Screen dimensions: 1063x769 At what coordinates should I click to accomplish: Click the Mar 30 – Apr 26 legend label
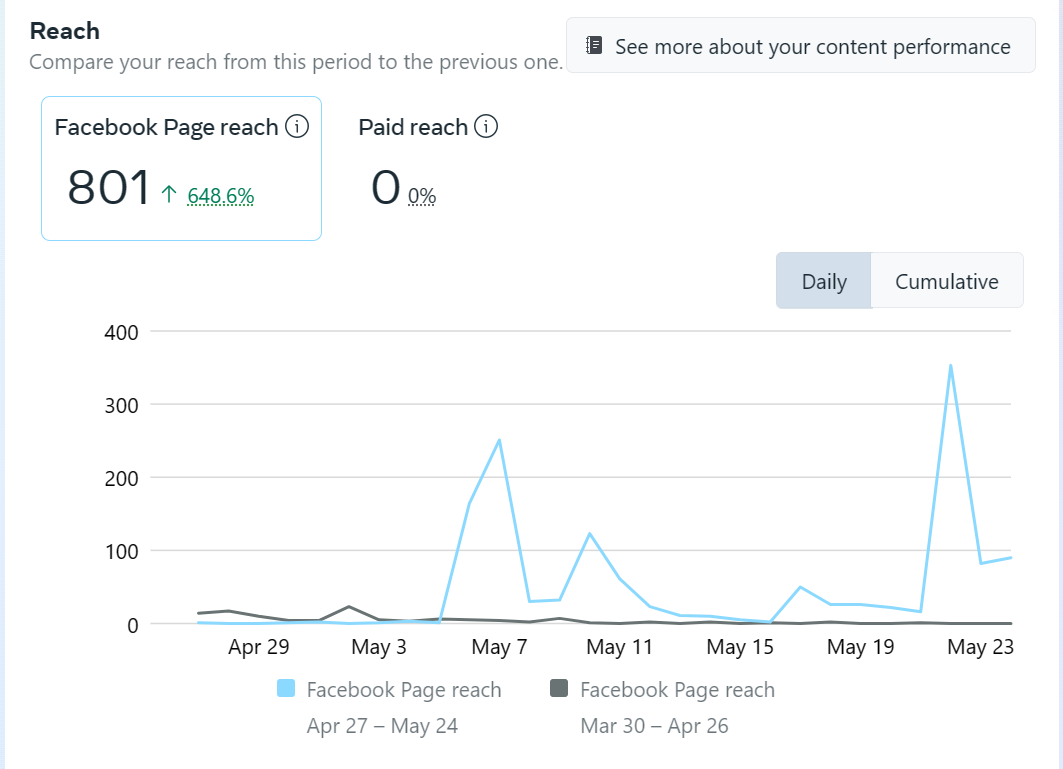point(654,726)
